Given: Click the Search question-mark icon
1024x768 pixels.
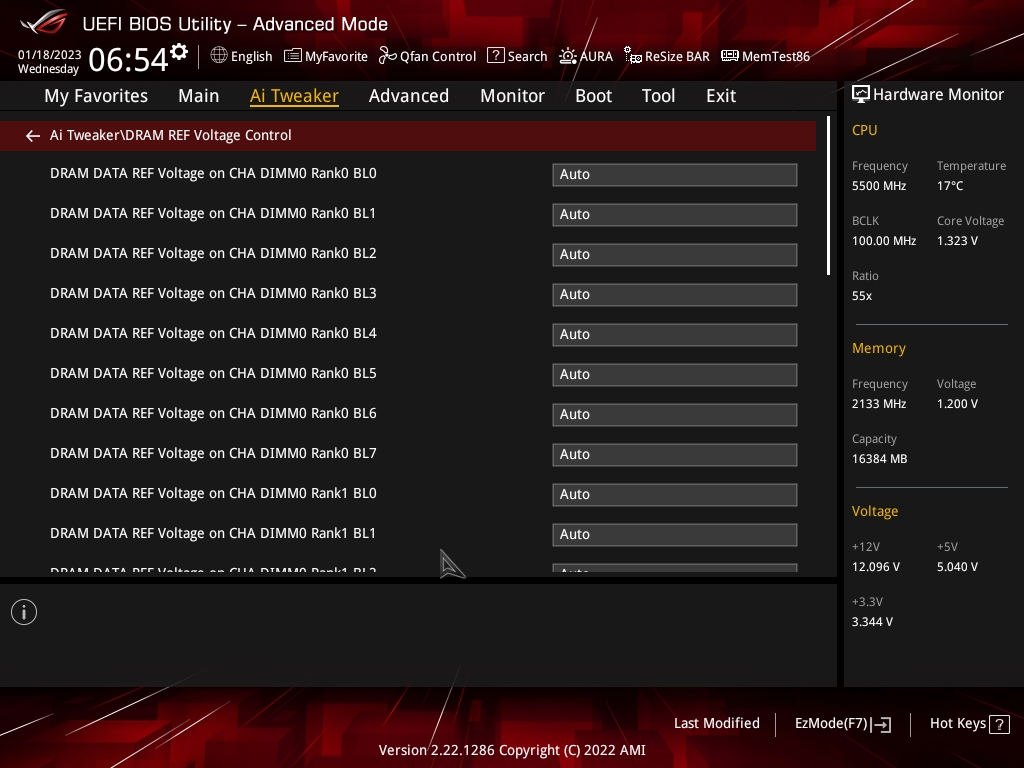Looking at the screenshot, I should point(496,56).
